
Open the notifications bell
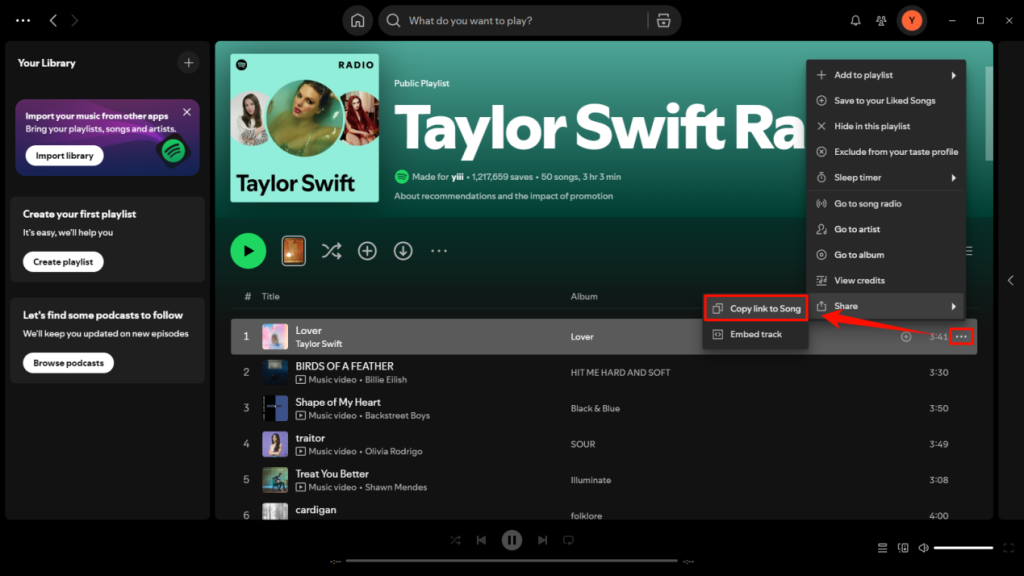pyautogui.click(x=856, y=21)
